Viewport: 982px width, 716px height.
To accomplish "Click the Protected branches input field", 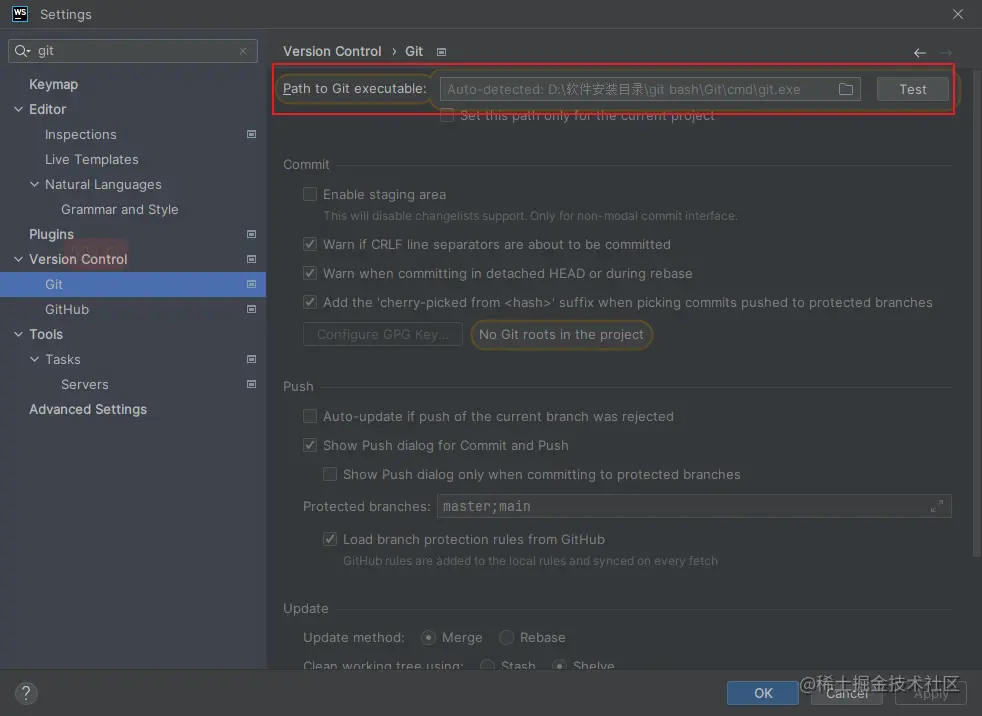I will point(694,506).
